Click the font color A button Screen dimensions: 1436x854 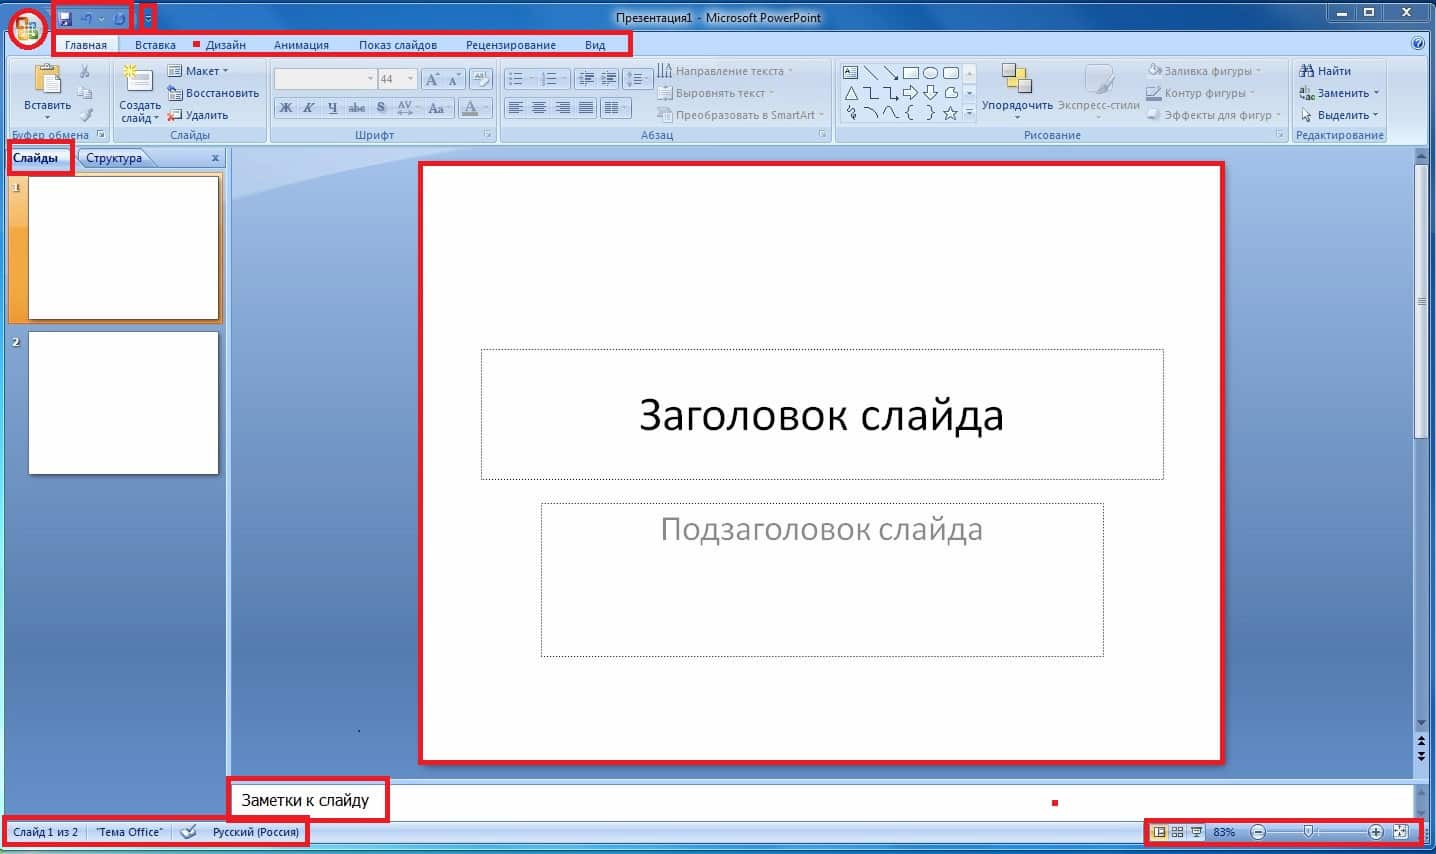coord(471,108)
